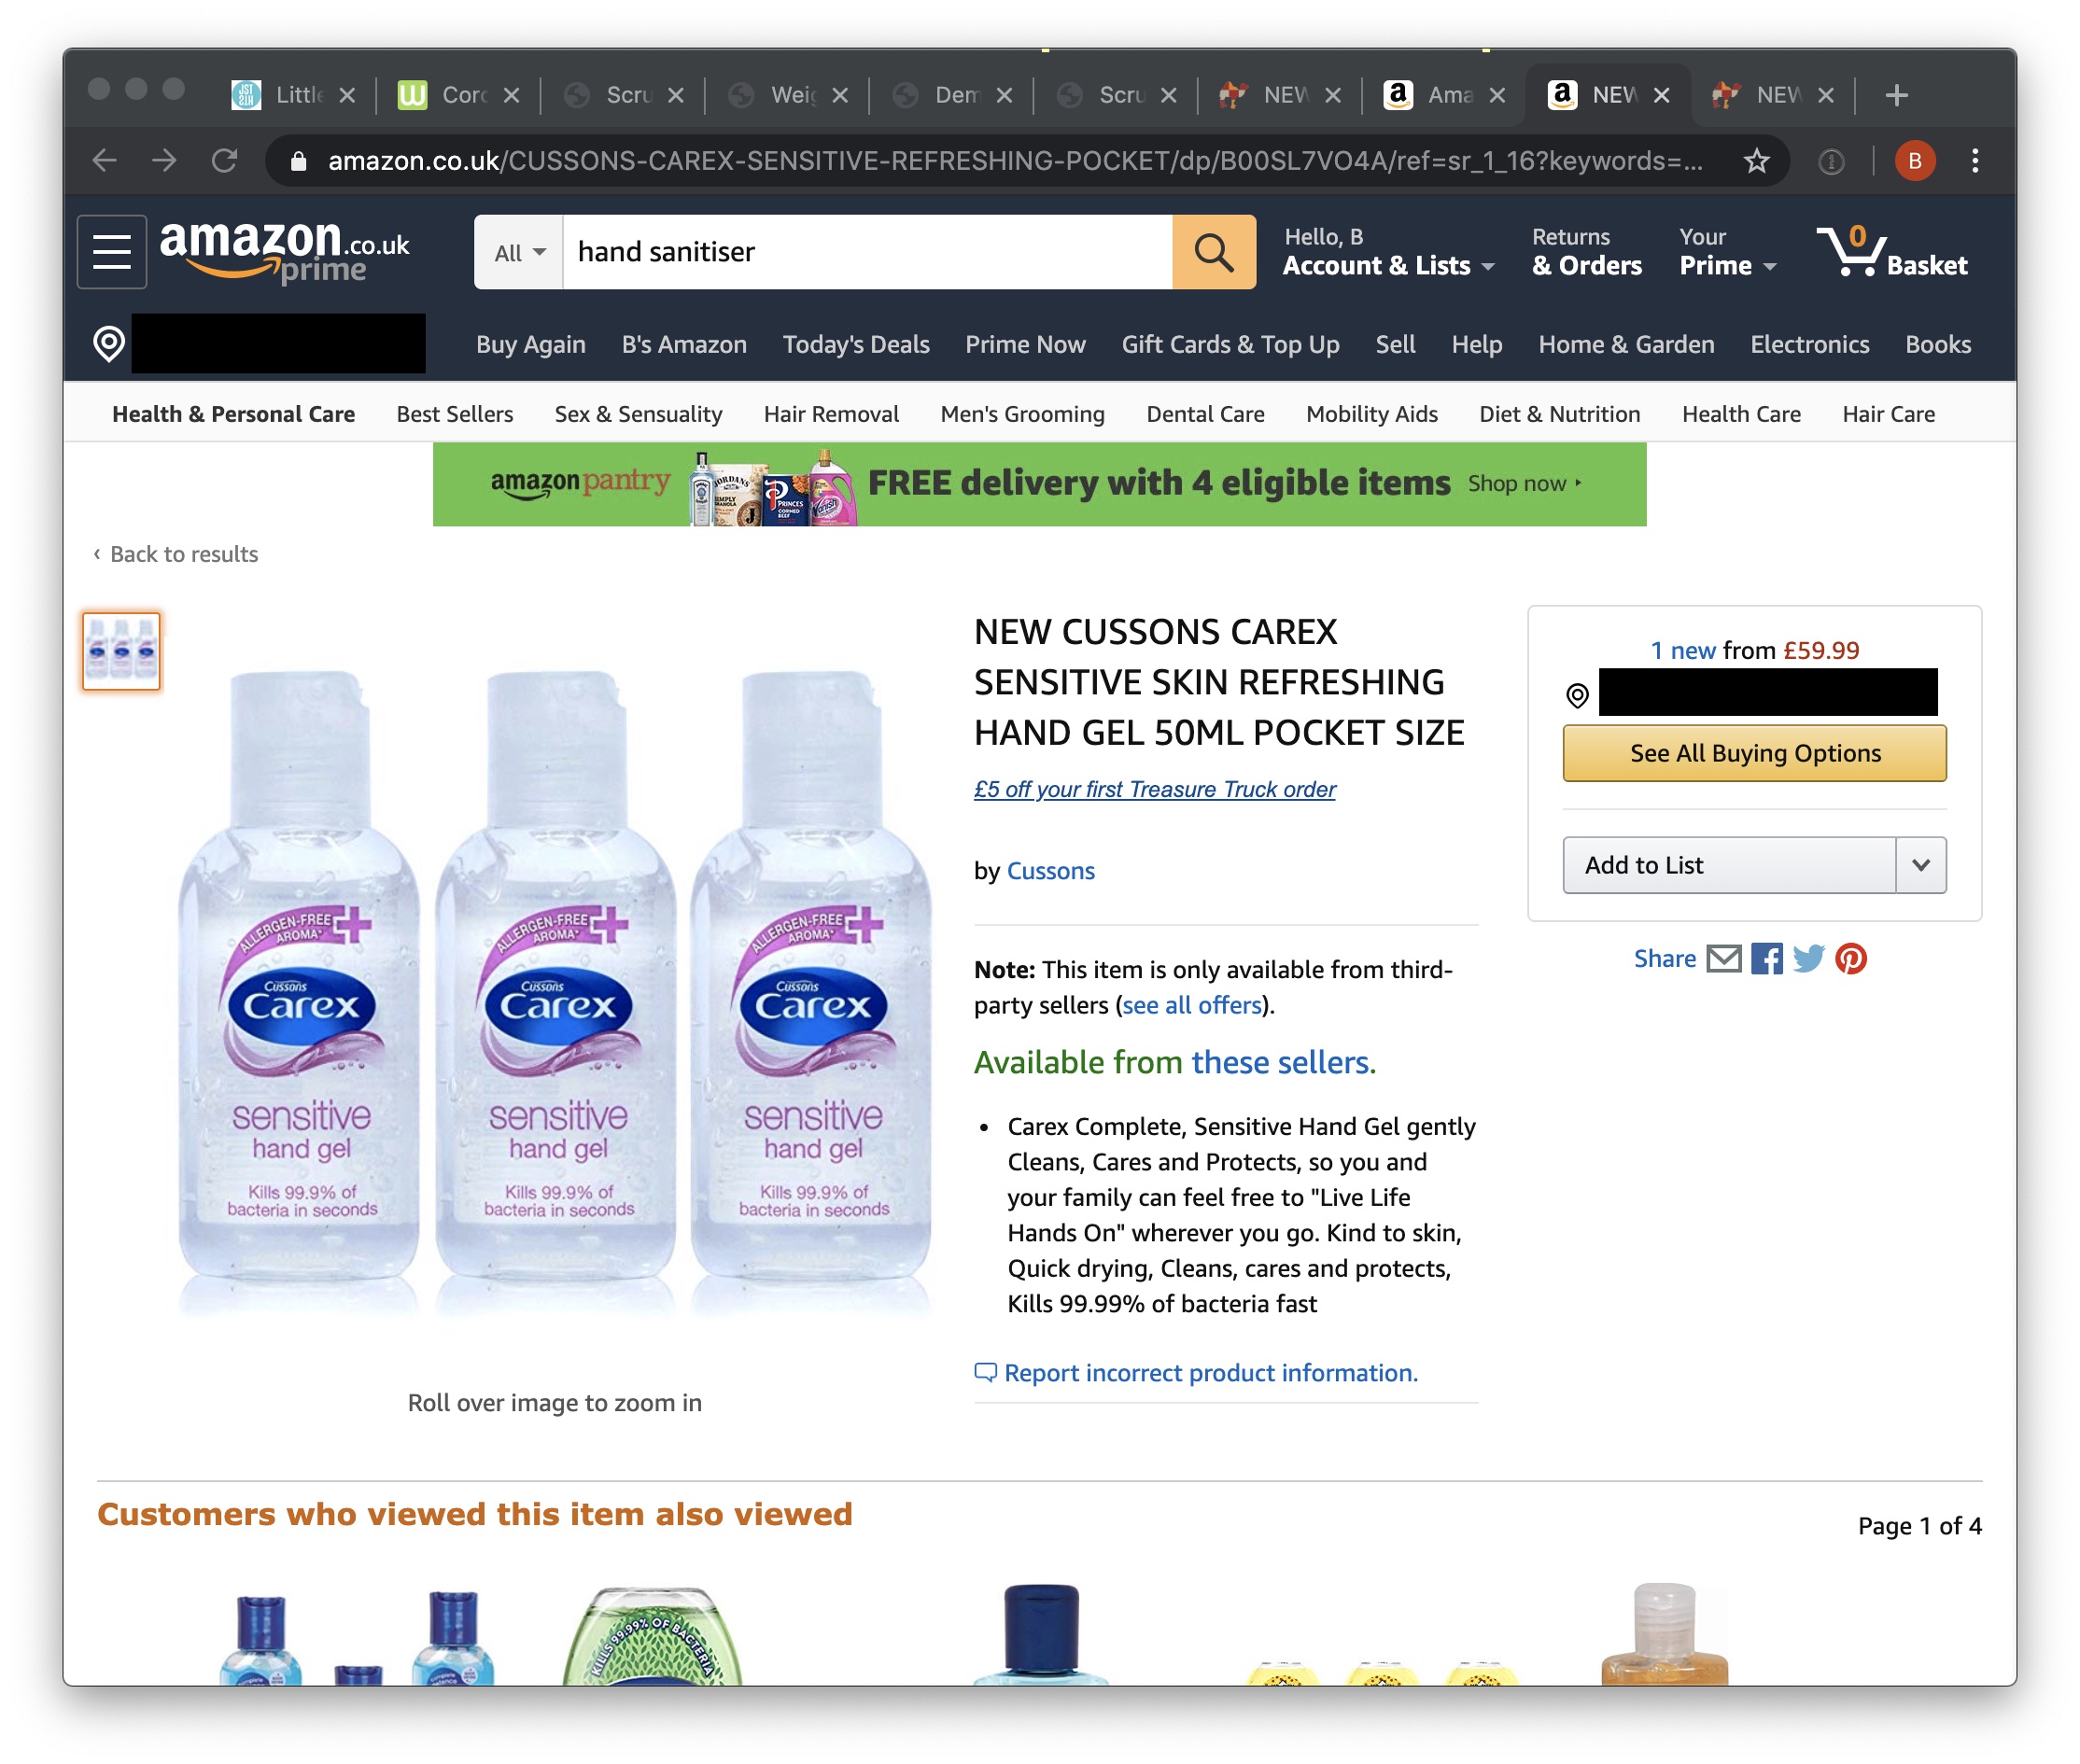Viewport: 2080px width, 1764px height.
Task: Open the Chrome profile B avatar
Action: tap(1915, 161)
